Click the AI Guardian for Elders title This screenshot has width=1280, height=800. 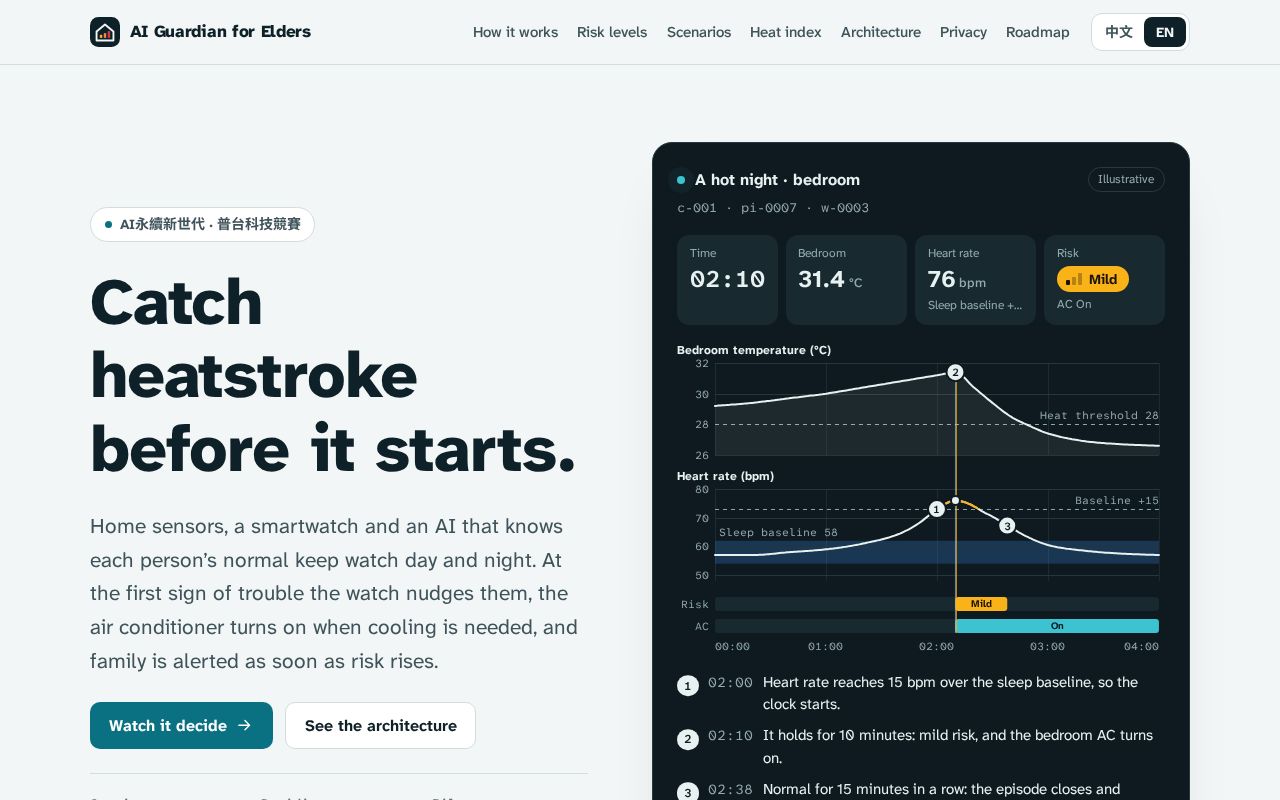point(220,32)
